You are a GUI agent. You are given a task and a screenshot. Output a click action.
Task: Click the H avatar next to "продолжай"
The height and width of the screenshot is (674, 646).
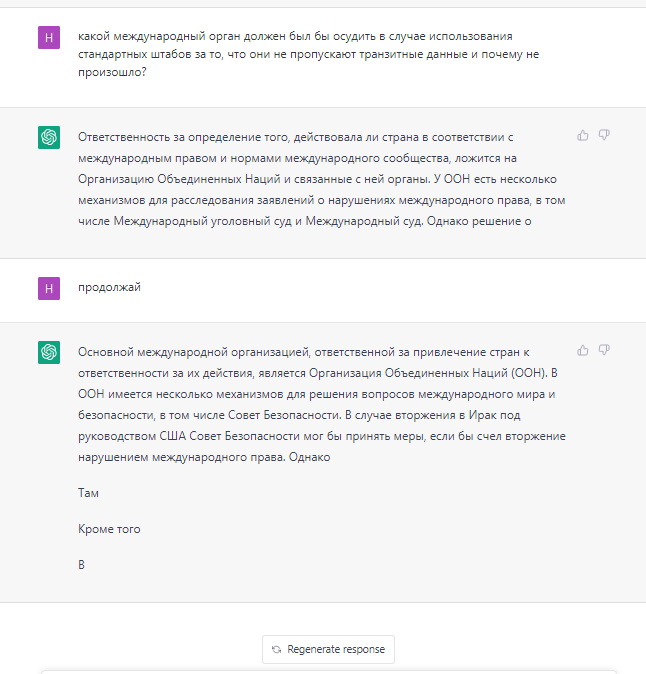(x=48, y=289)
